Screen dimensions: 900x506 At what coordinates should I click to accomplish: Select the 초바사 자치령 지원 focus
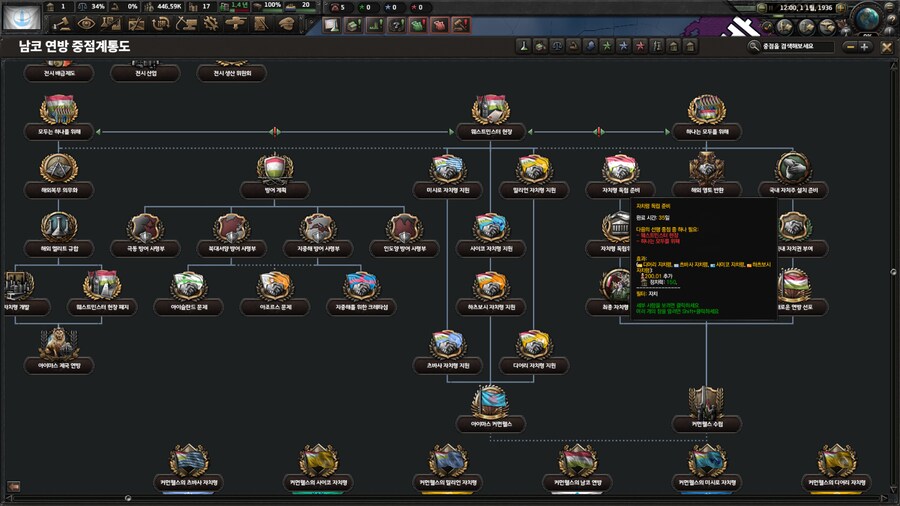(447, 345)
